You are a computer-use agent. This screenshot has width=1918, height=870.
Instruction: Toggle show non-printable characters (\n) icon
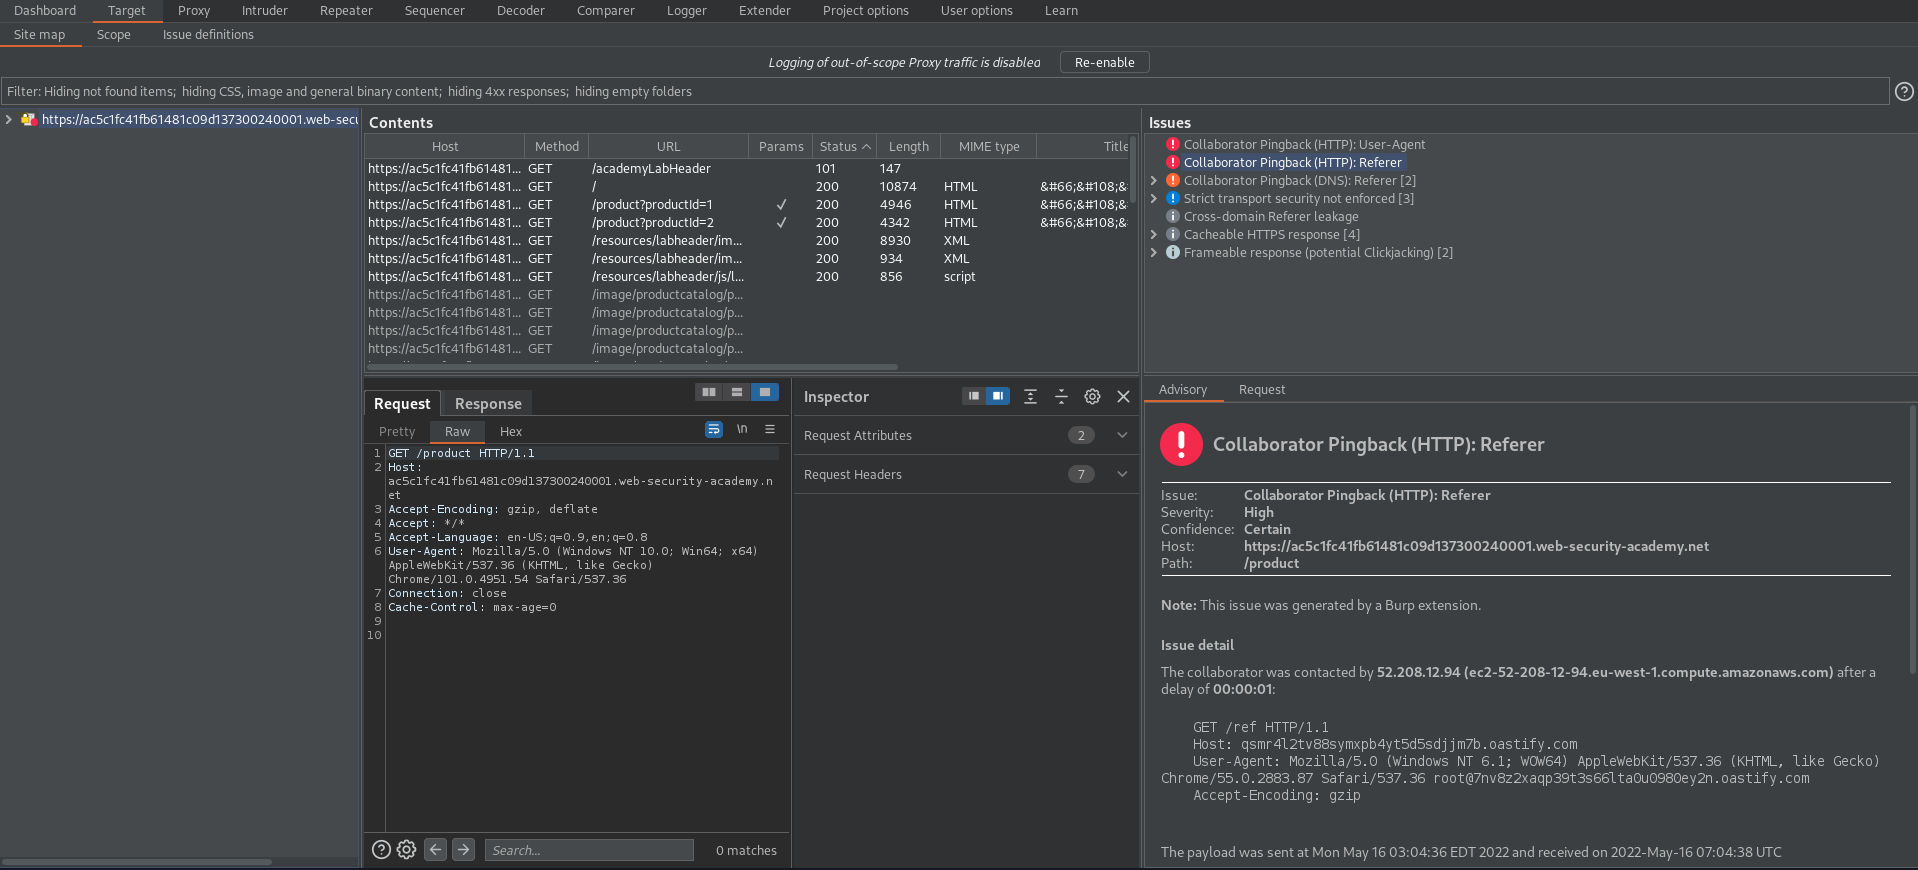pyautogui.click(x=742, y=429)
